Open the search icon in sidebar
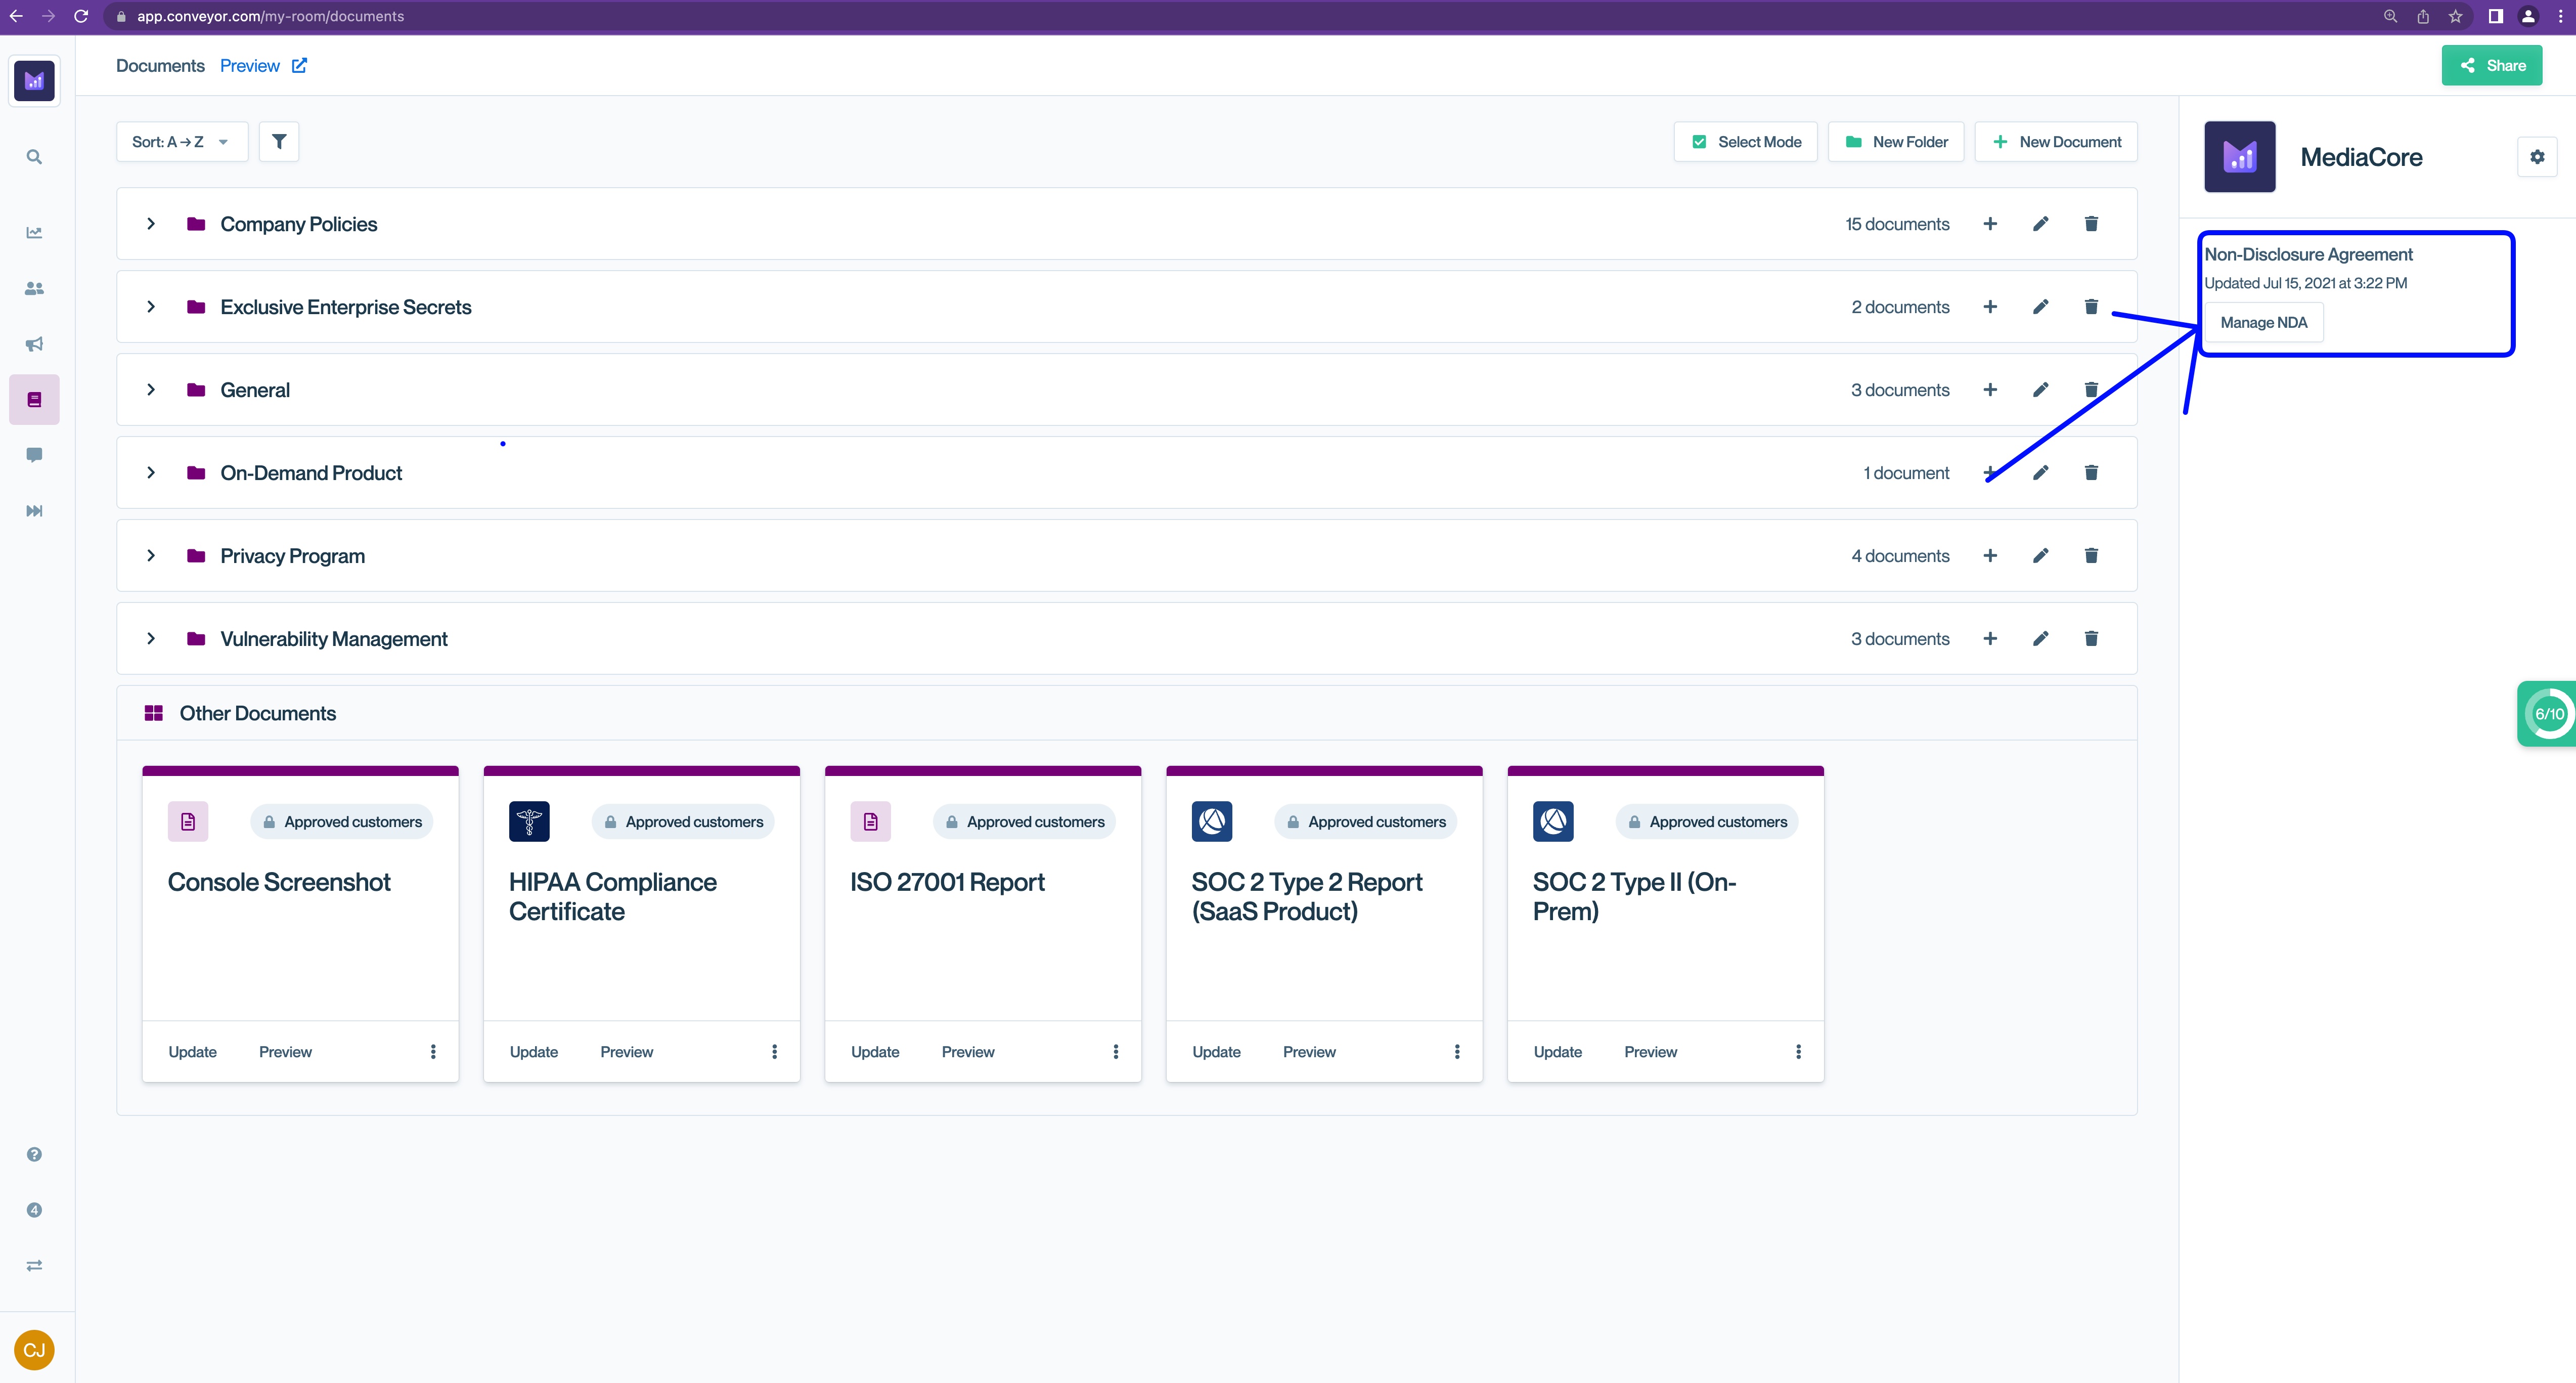This screenshot has width=2576, height=1383. coord(34,157)
